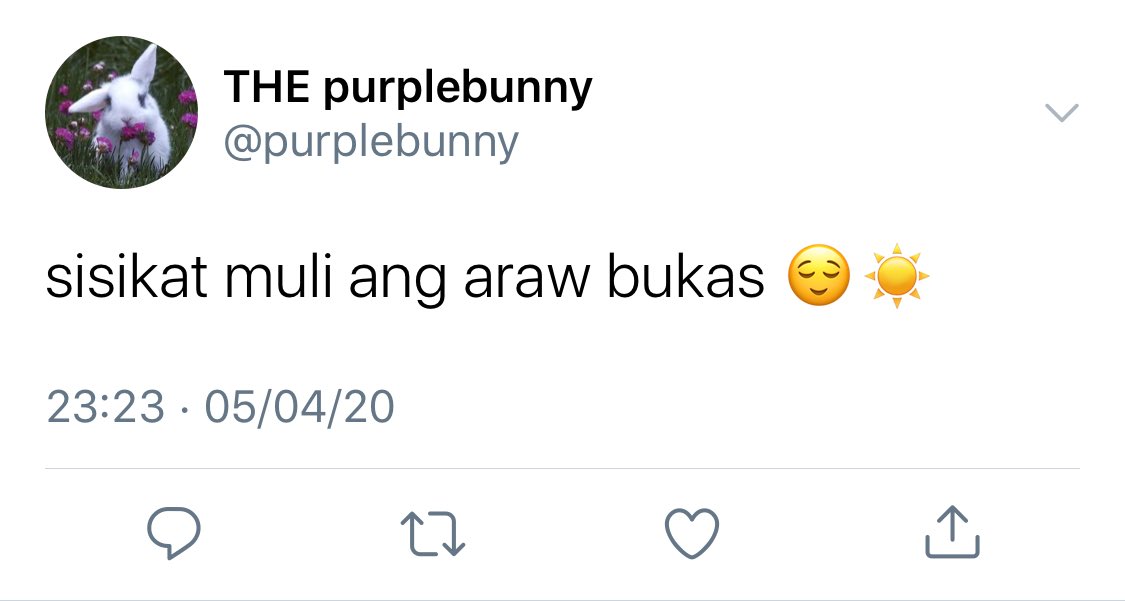Select the relieved face emoji
Screen dimensions: 1125x601
pos(819,276)
